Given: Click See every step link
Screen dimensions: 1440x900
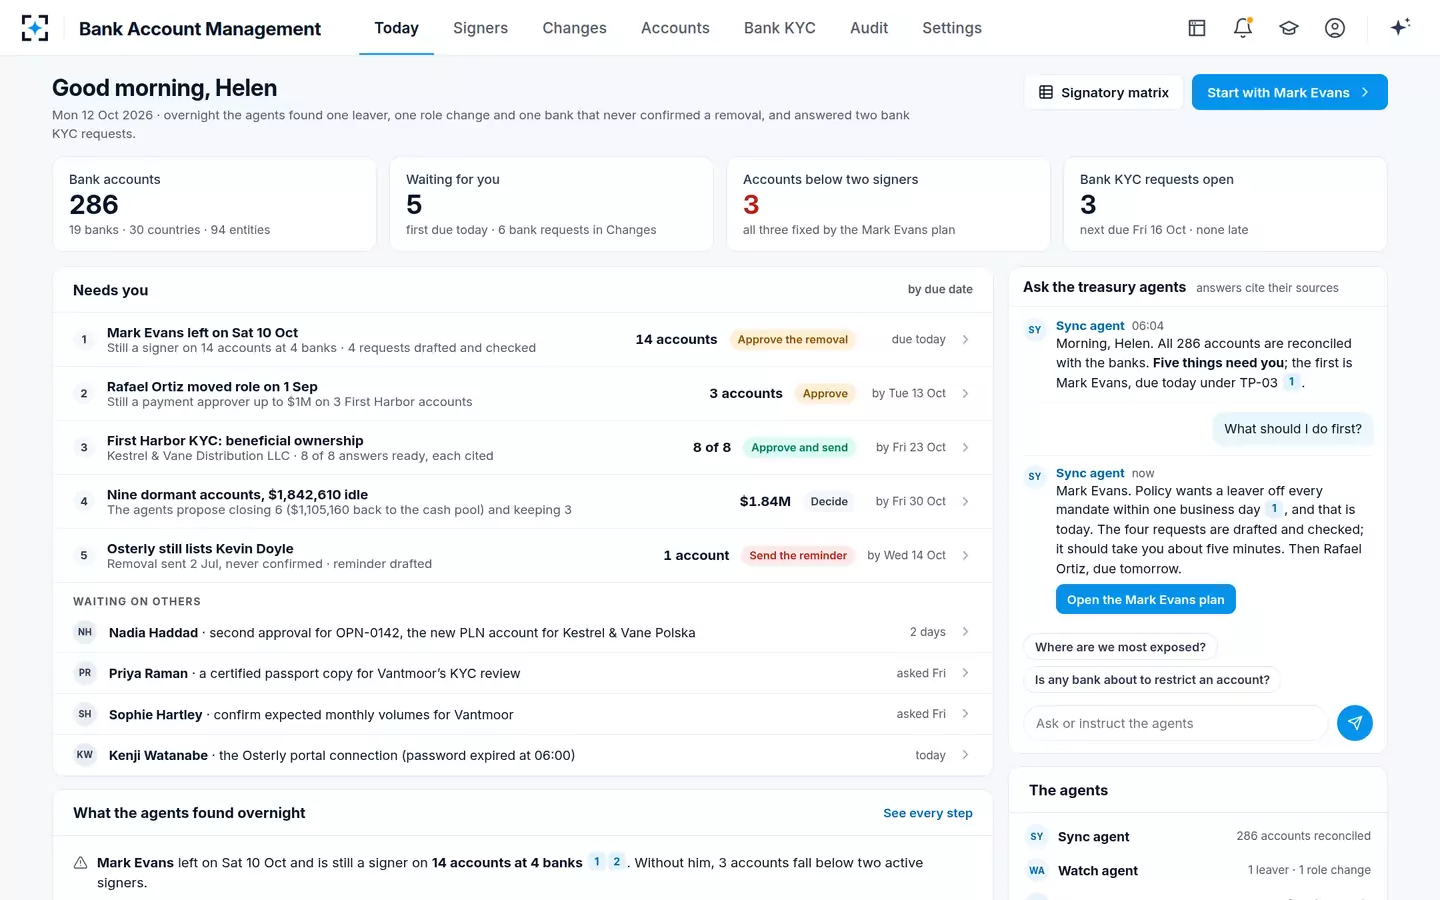Looking at the screenshot, I should click(x=928, y=813).
